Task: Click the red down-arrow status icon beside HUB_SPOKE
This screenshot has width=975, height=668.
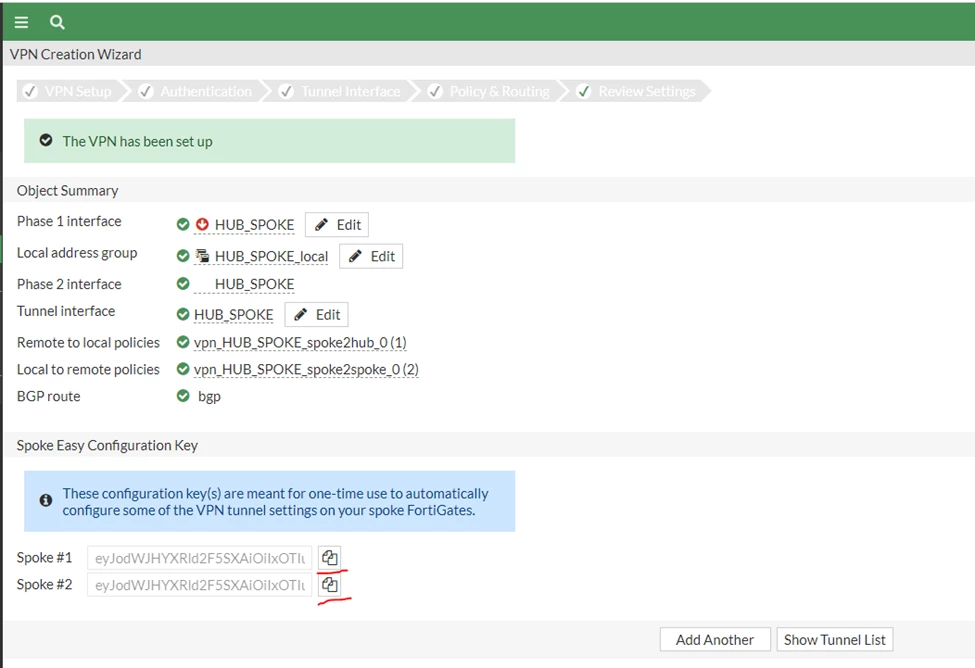Action: [202, 224]
